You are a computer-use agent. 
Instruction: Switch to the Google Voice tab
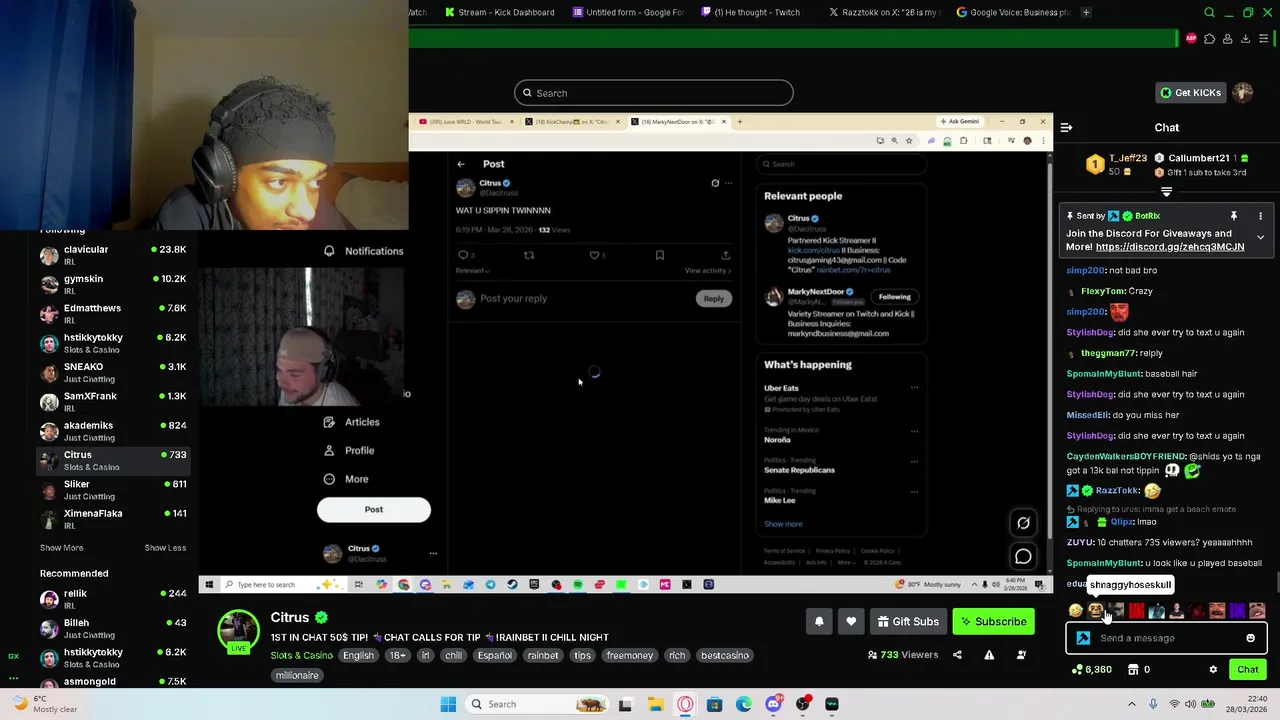[x=1012, y=12]
